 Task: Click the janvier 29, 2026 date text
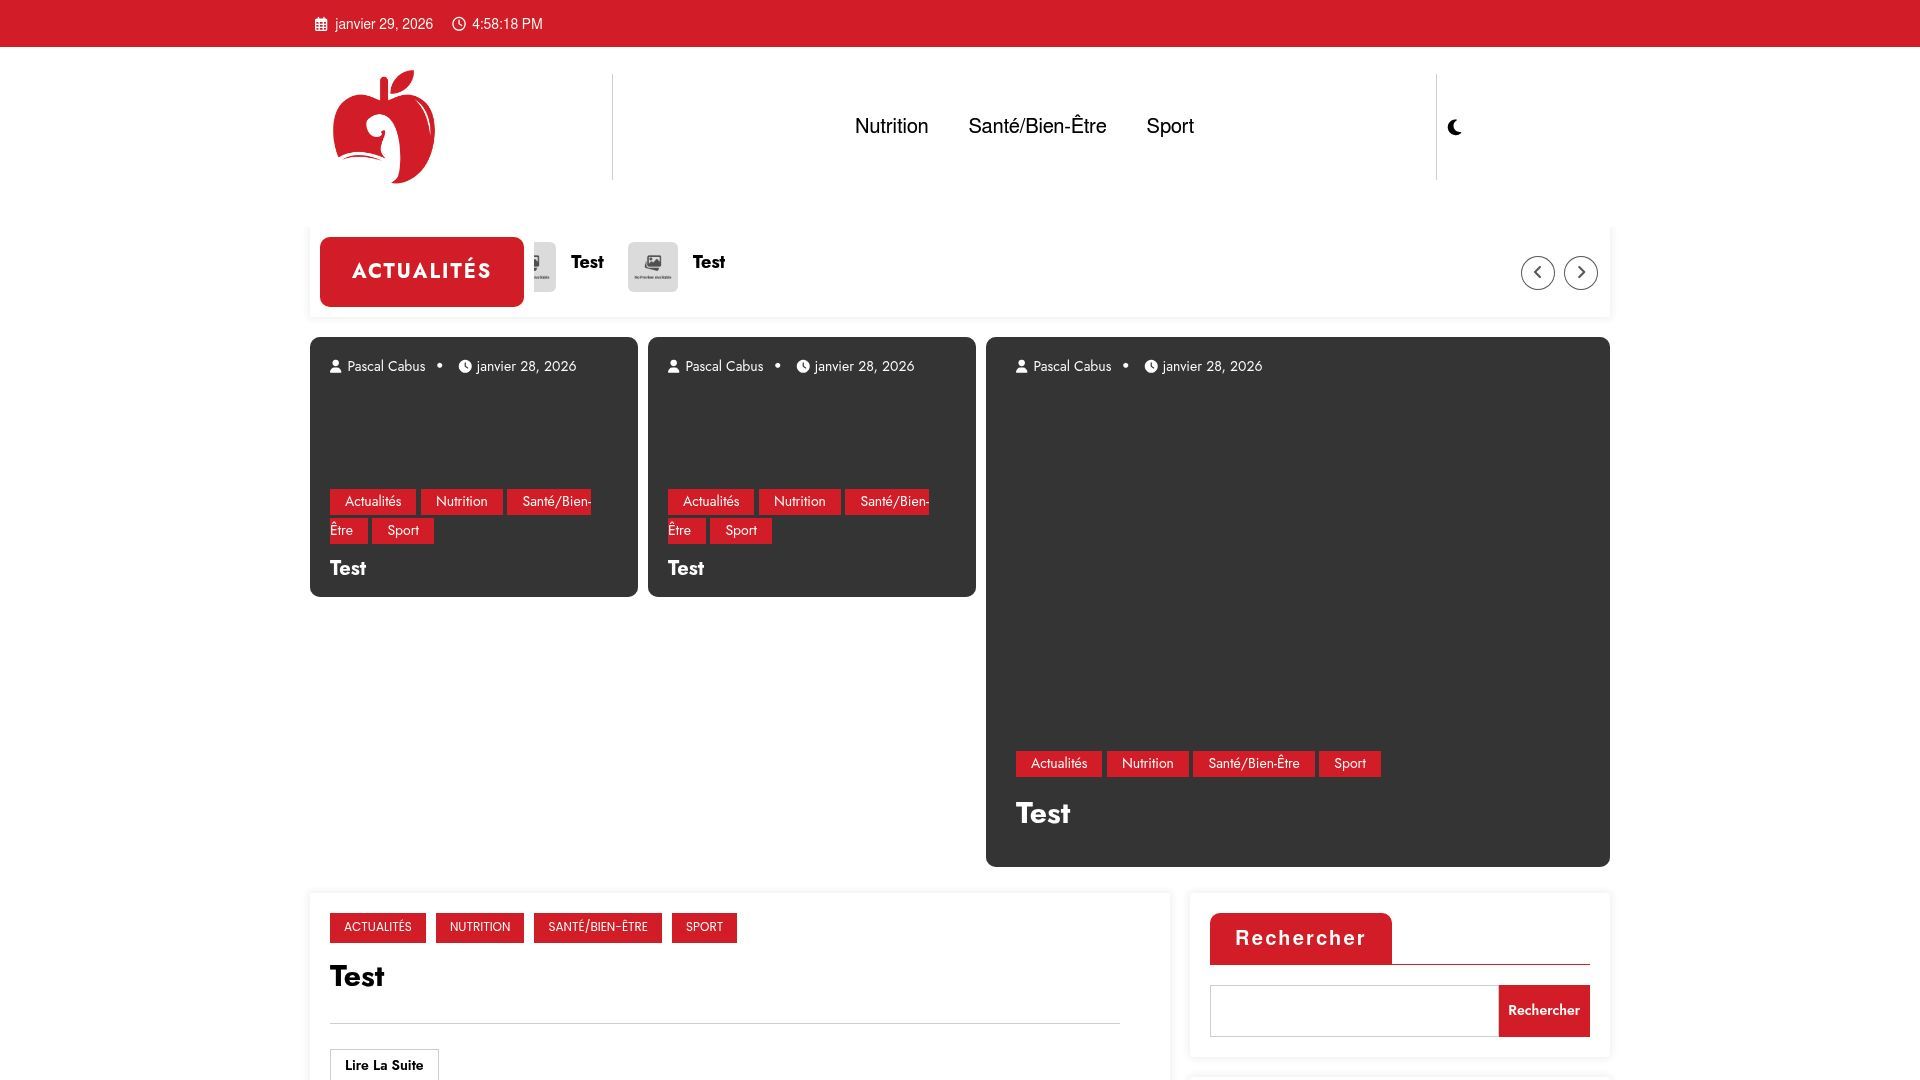coord(384,24)
